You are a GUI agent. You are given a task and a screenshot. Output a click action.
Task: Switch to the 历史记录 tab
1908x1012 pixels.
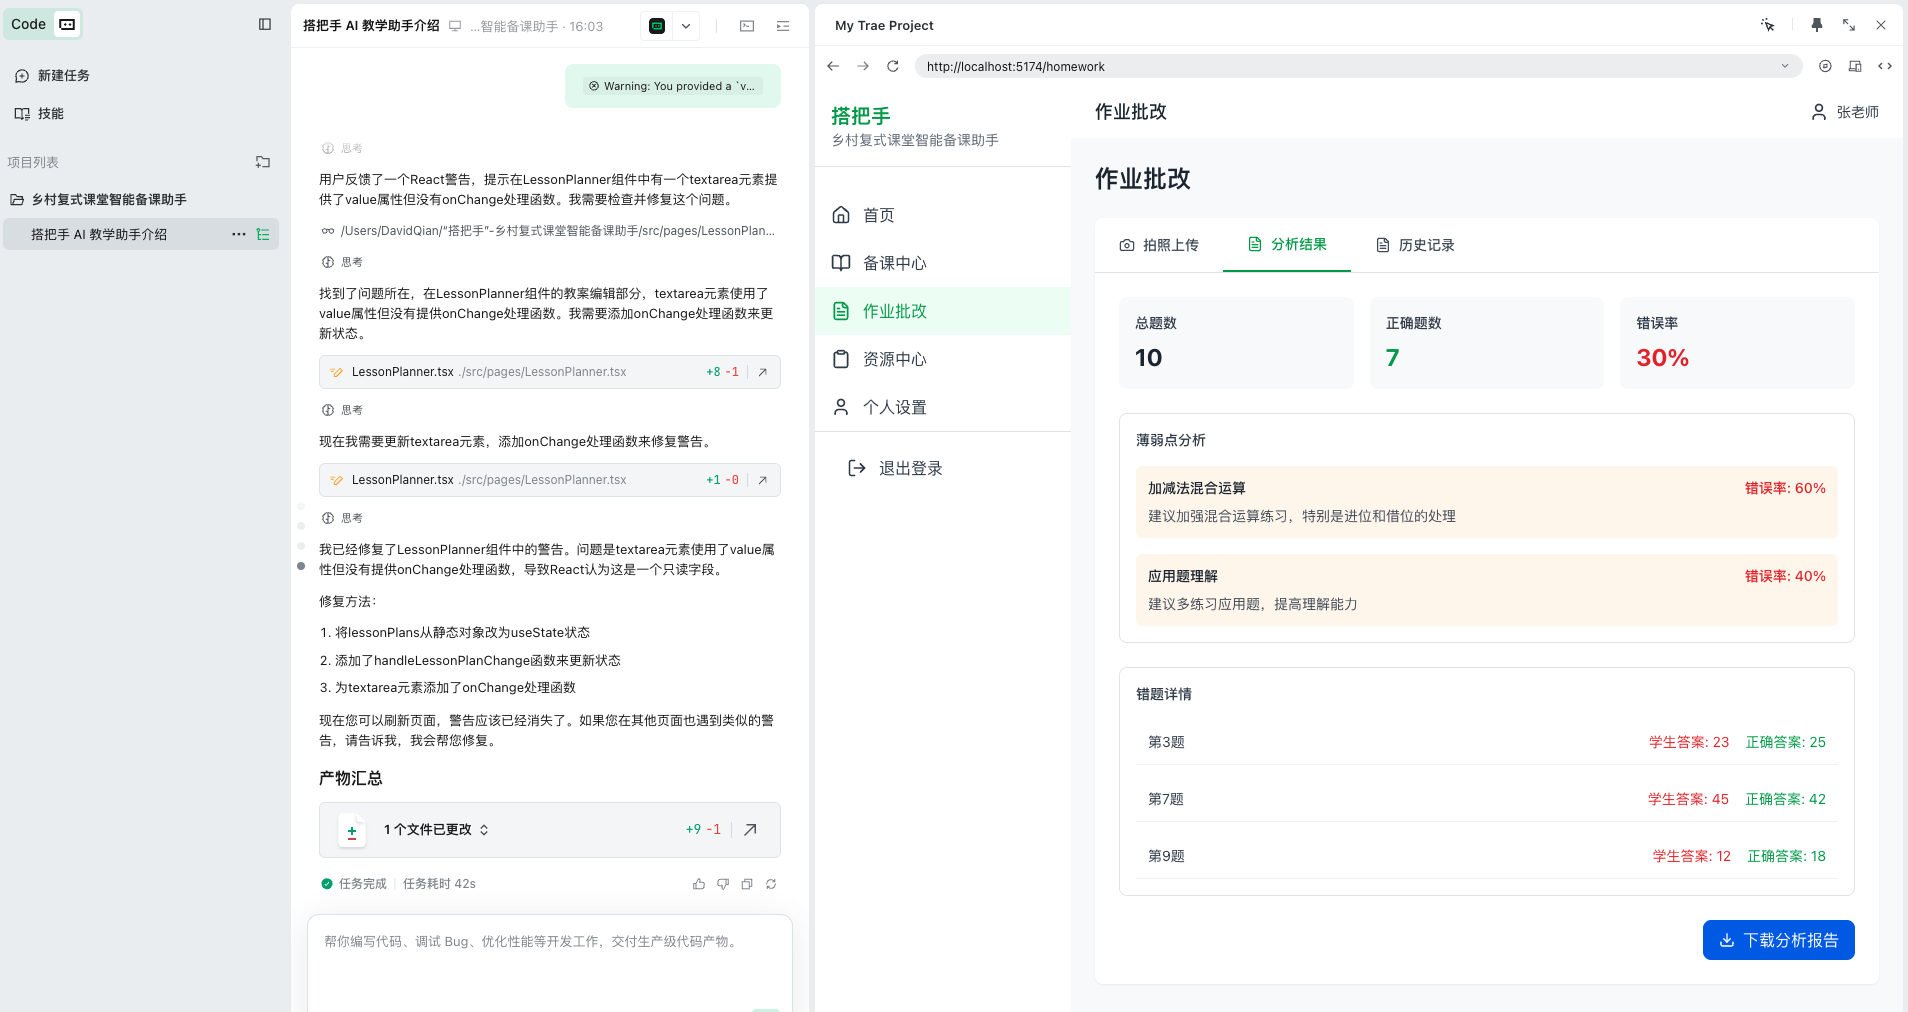pos(1415,245)
